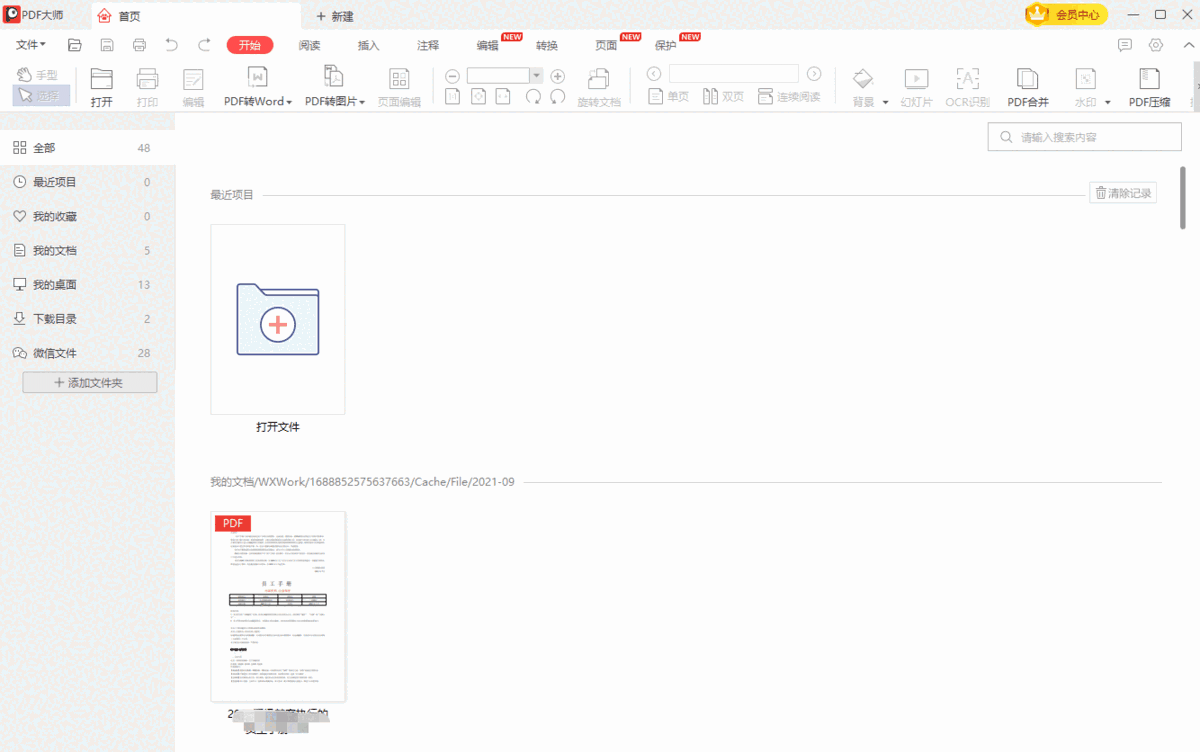Open 页面编辑 page editing tool
Image resolution: width=1200 pixels, height=752 pixels.
click(399, 87)
